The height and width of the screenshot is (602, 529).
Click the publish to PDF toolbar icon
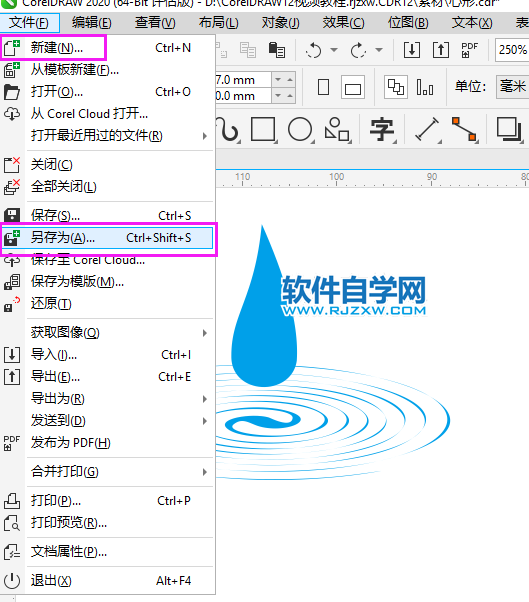pyautogui.click(x=469, y=50)
